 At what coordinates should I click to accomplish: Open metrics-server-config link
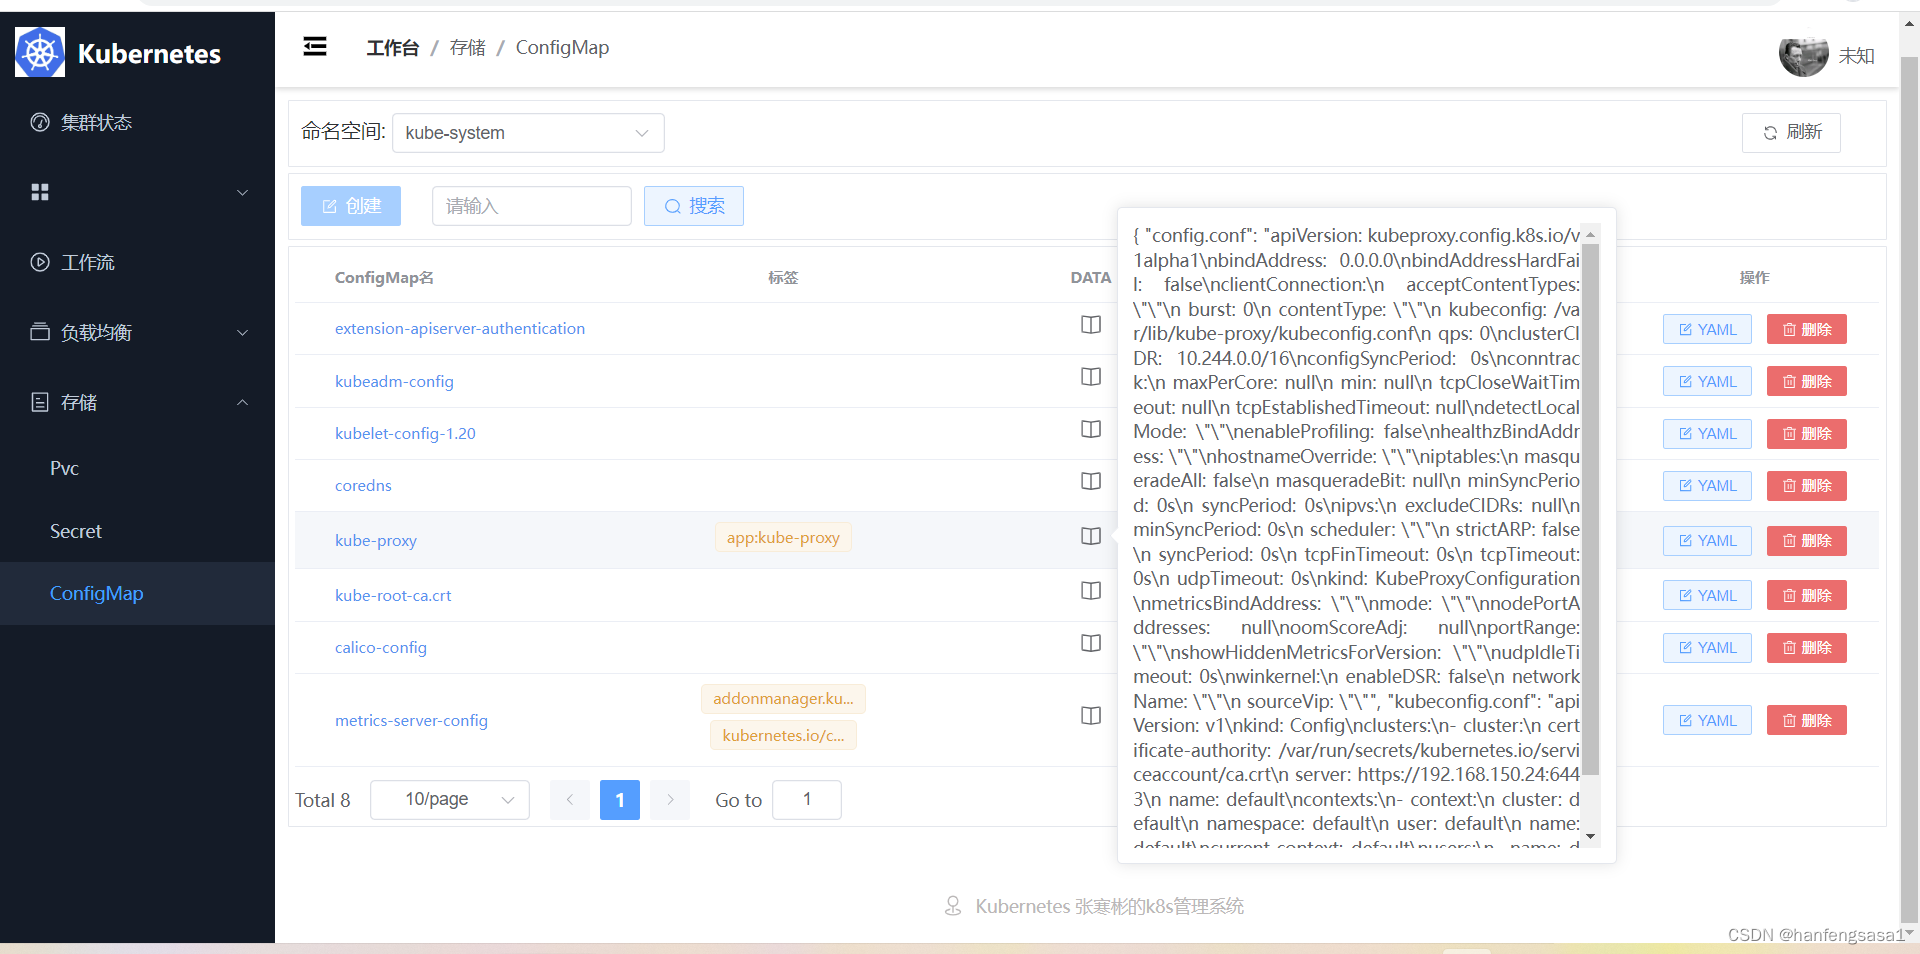pos(411,720)
